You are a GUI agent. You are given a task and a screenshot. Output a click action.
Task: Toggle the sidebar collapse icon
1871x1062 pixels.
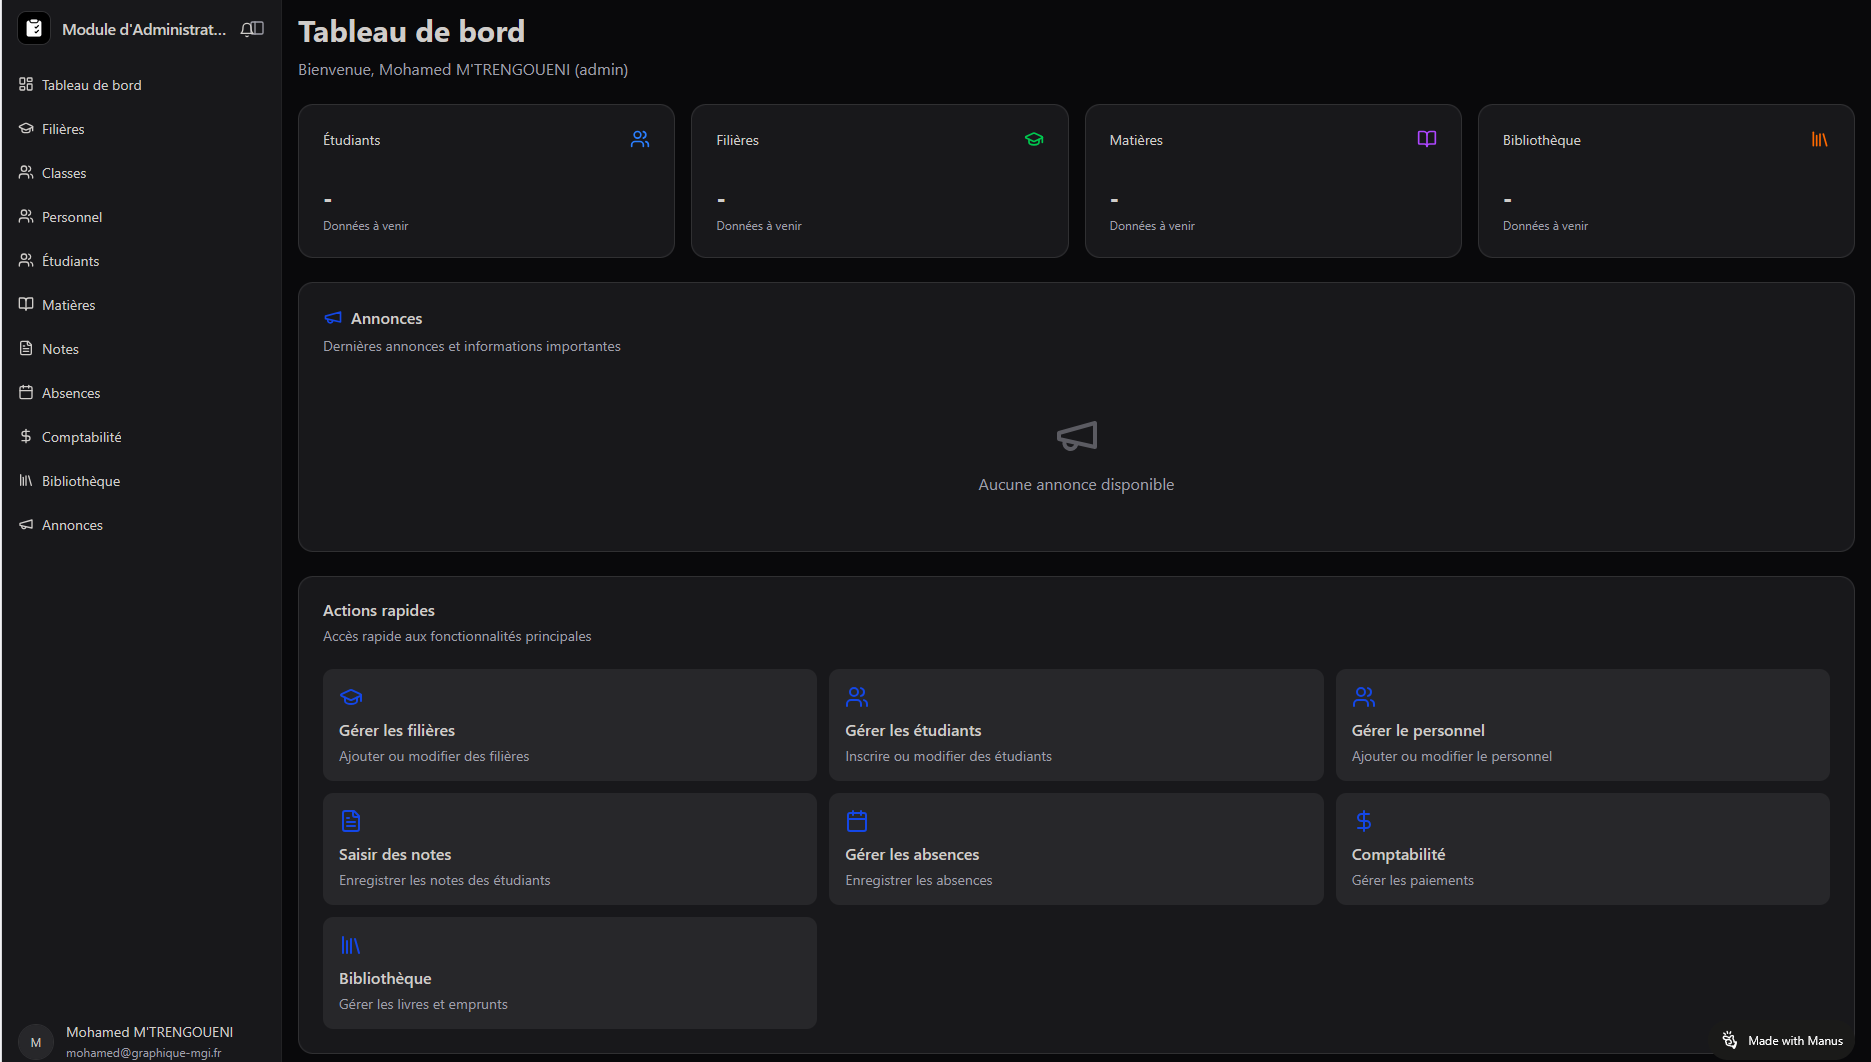[253, 29]
